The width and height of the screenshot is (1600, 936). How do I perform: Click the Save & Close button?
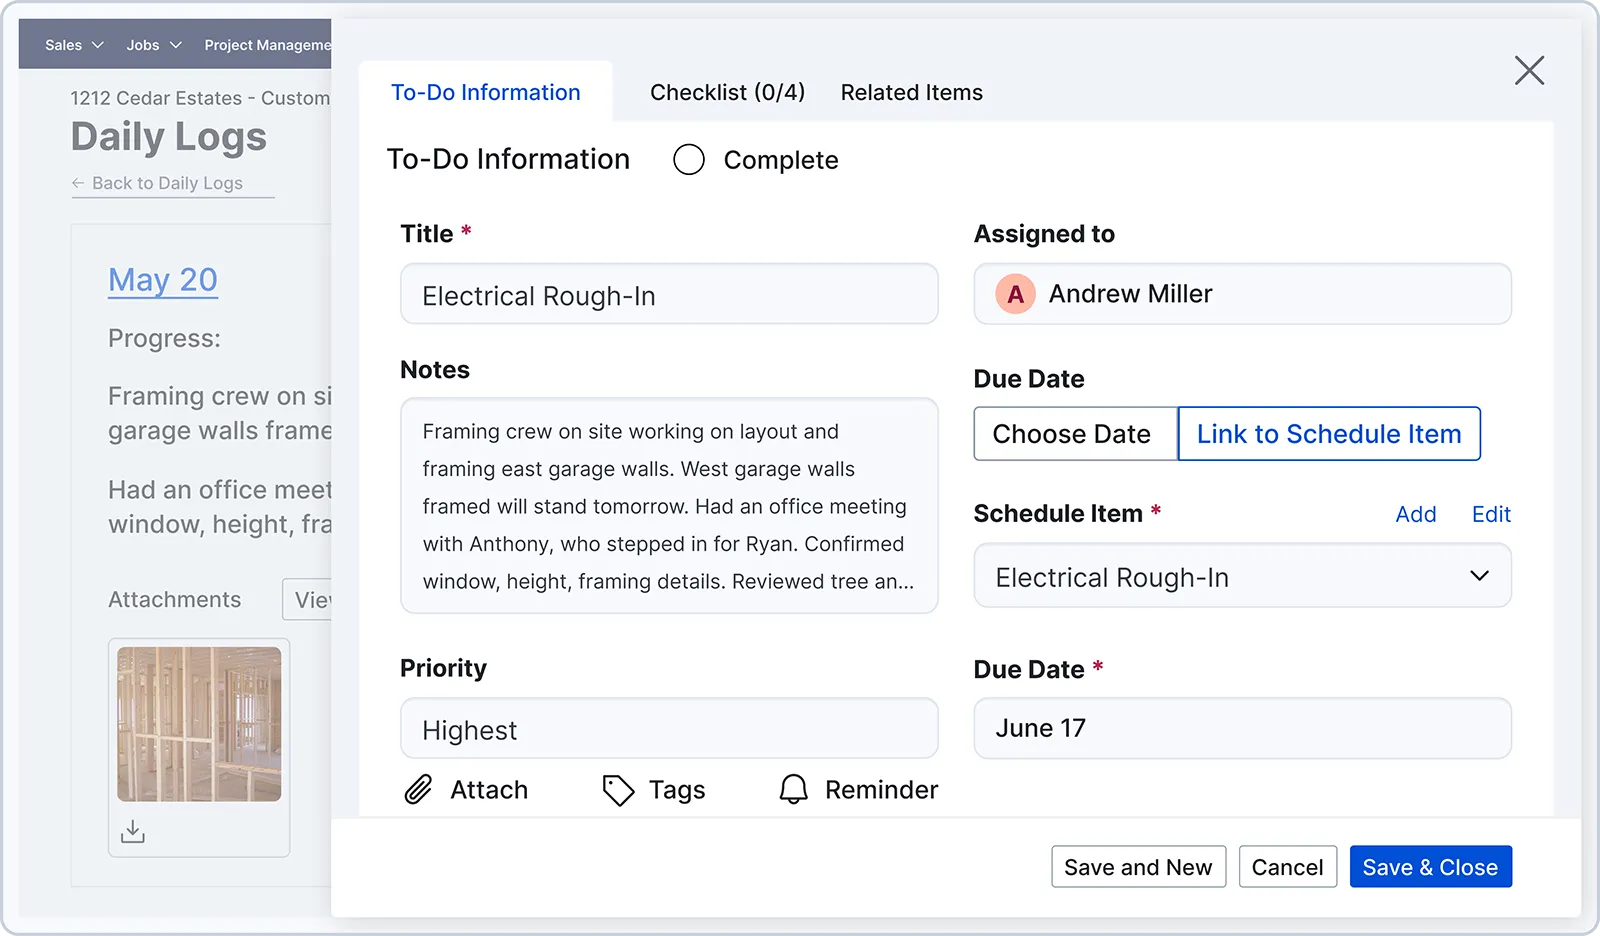(x=1430, y=867)
